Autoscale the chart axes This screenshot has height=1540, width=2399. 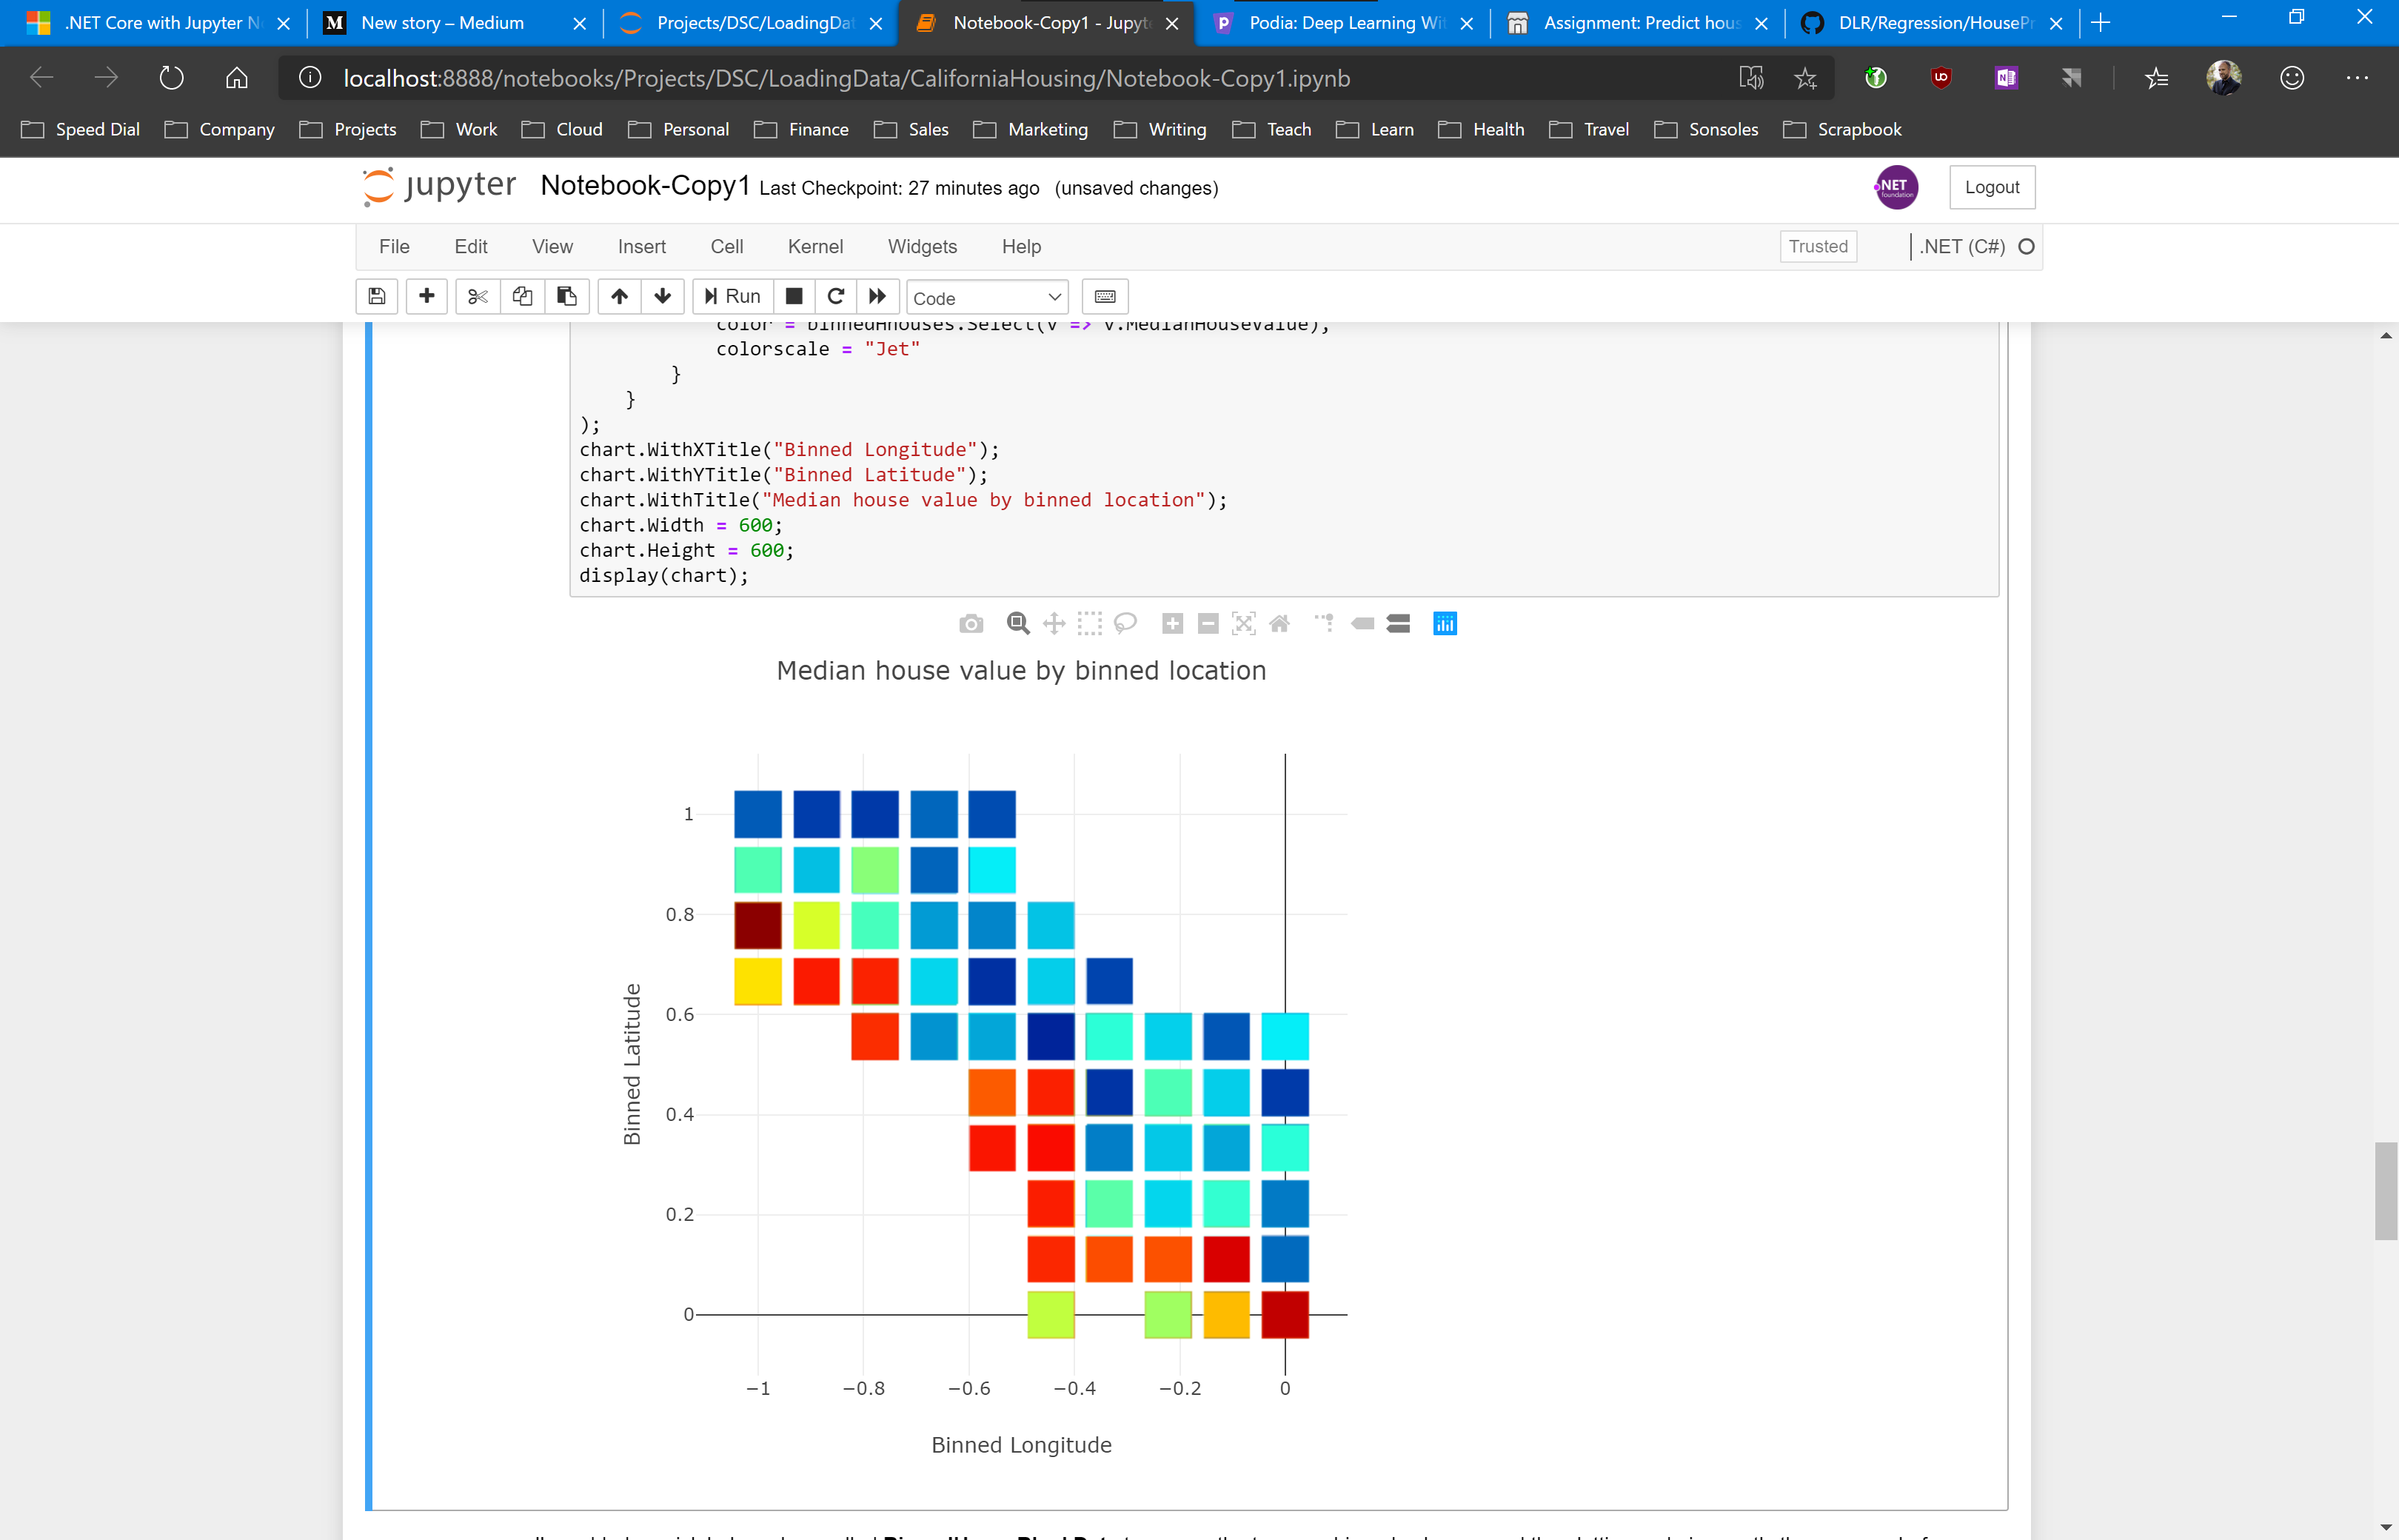click(1243, 623)
